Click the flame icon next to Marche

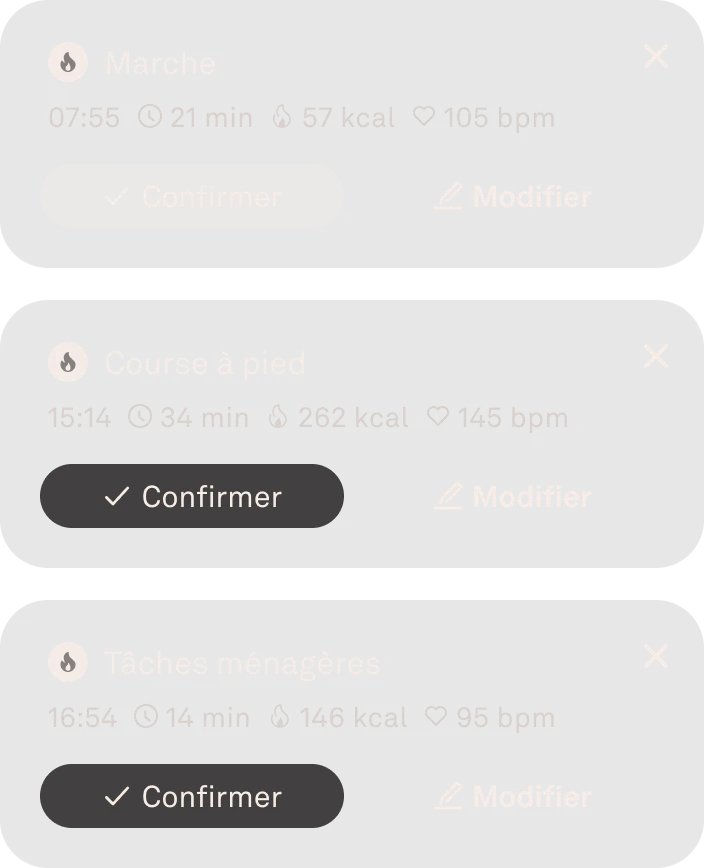click(67, 62)
